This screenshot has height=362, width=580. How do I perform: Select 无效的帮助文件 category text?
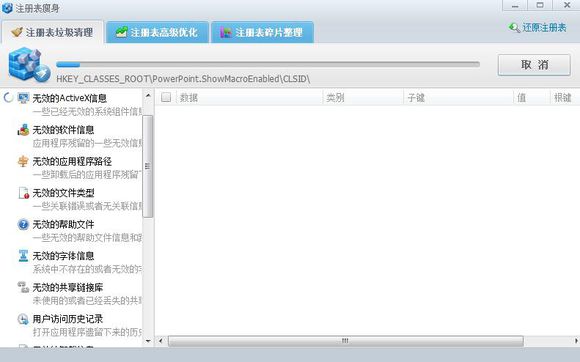[x=63, y=224]
